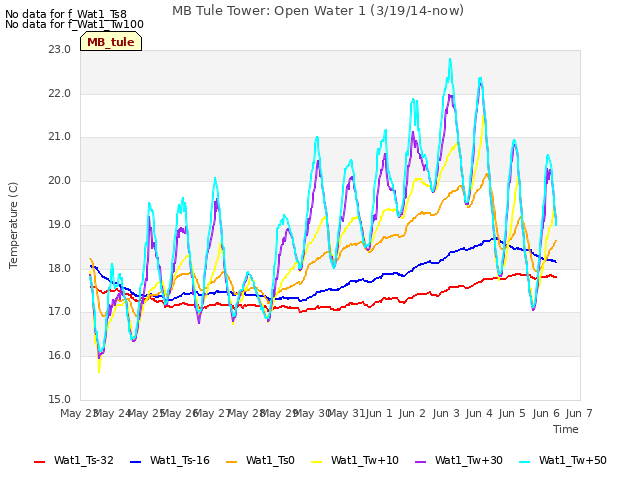Click the cyan Wat1_Tw+50 legend swatch
The height and width of the screenshot is (480, 640).
pos(524,462)
